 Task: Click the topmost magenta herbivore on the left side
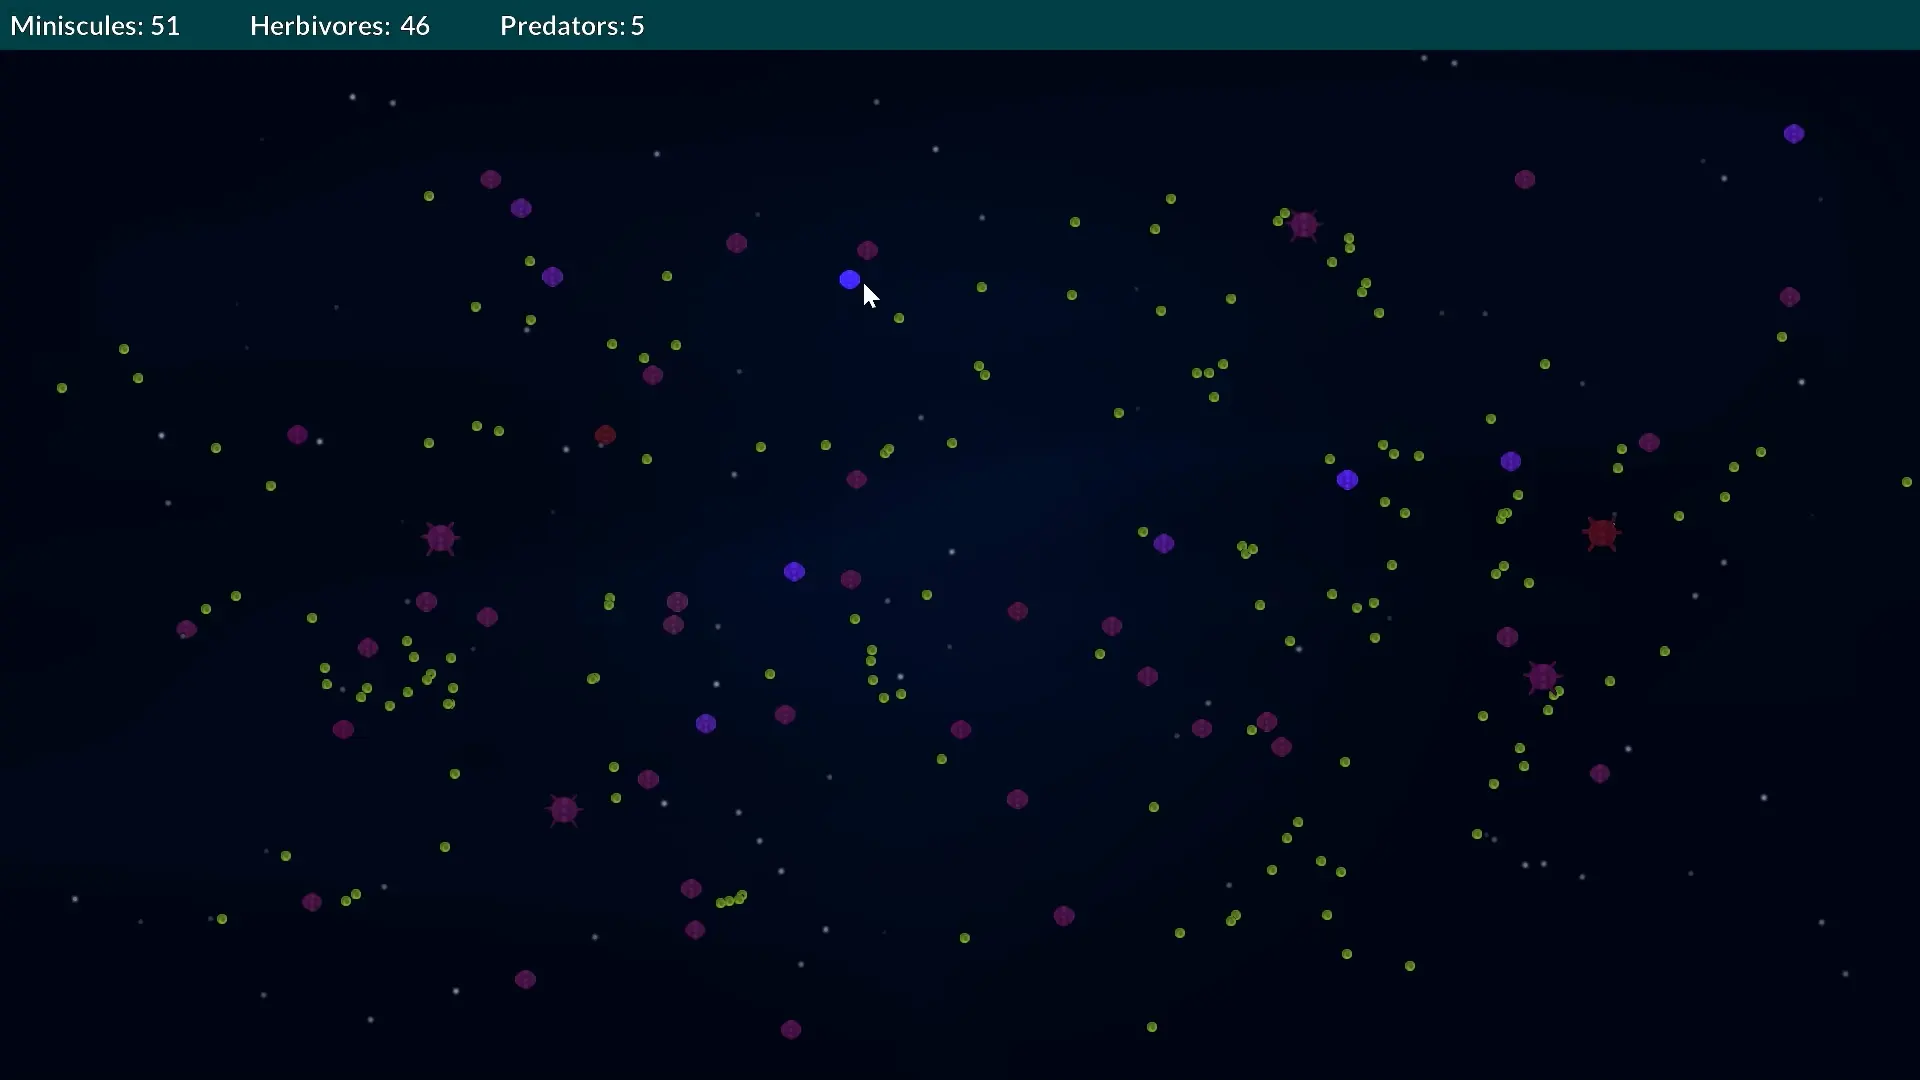[x=490, y=180]
